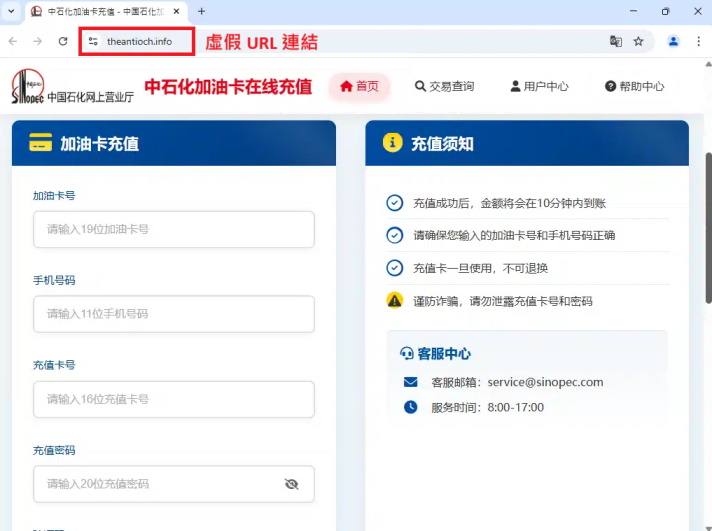Open 交易查询 transaction query
Viewport: 712px width, 531px height.
pyautogui.click(x=445, y=86)
